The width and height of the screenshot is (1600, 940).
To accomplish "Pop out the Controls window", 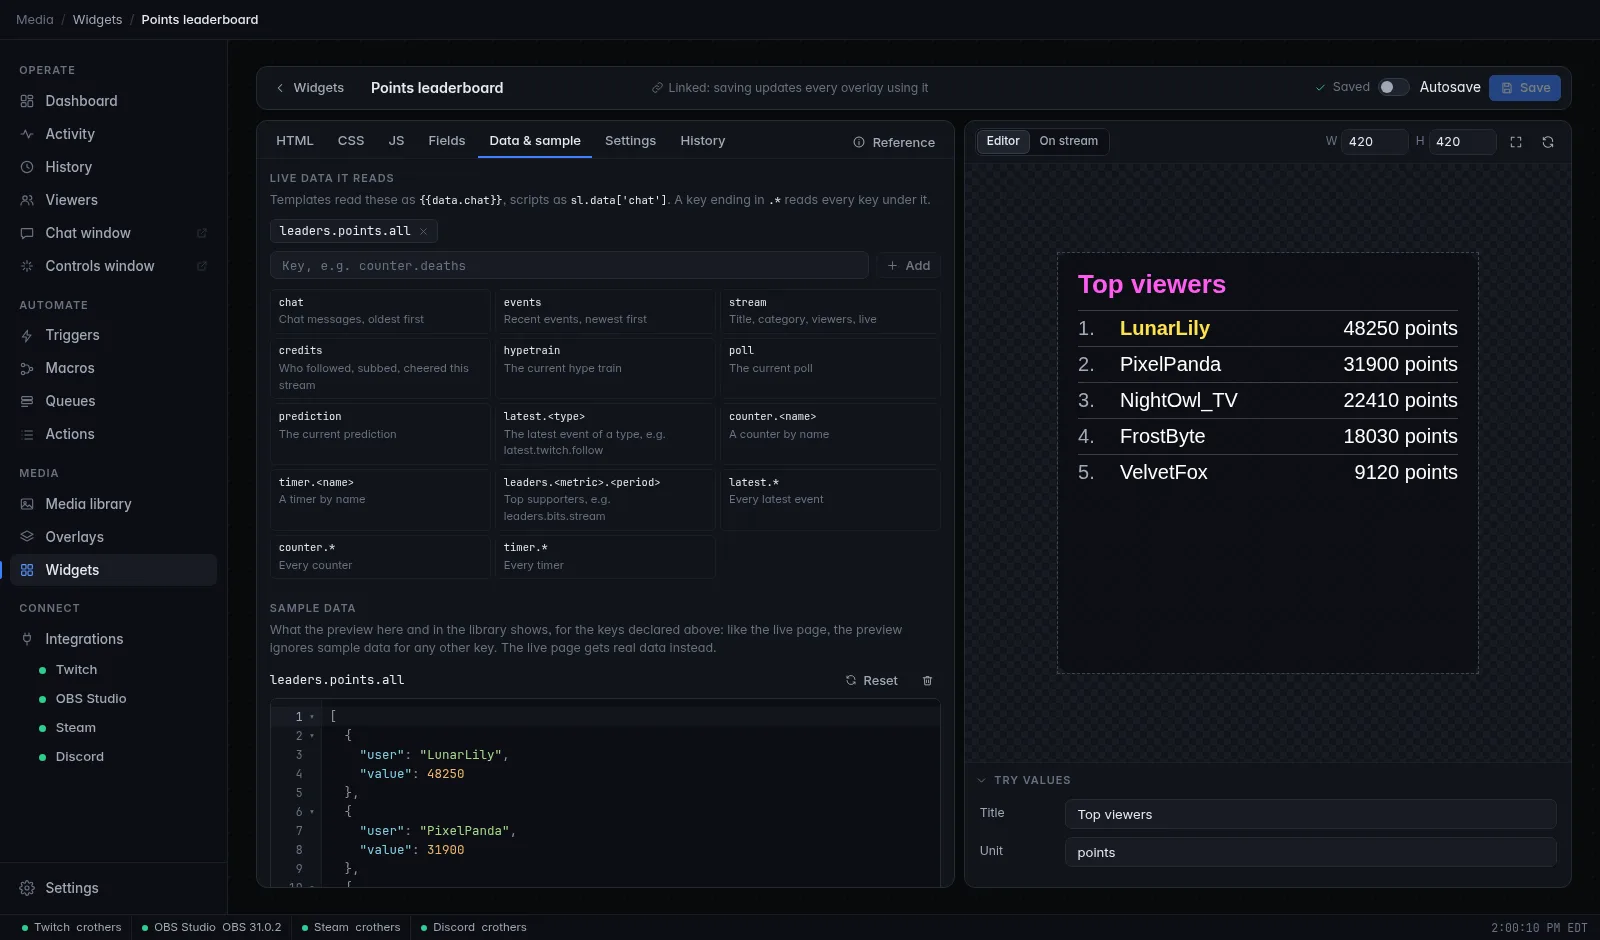I will [x=202, y=266].
